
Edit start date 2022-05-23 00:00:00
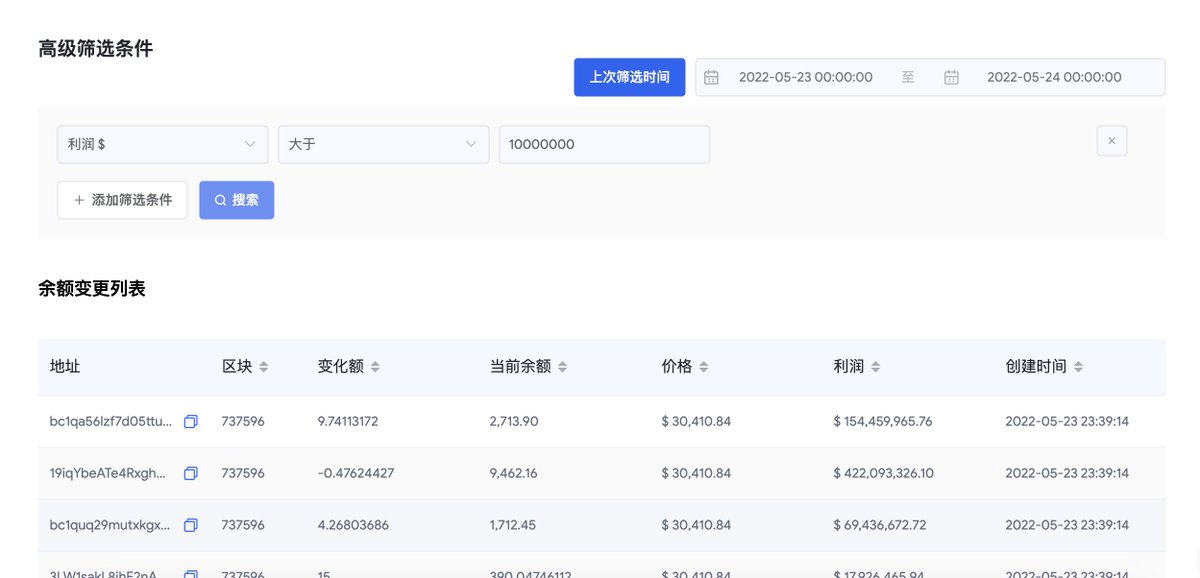pos(806,77)
